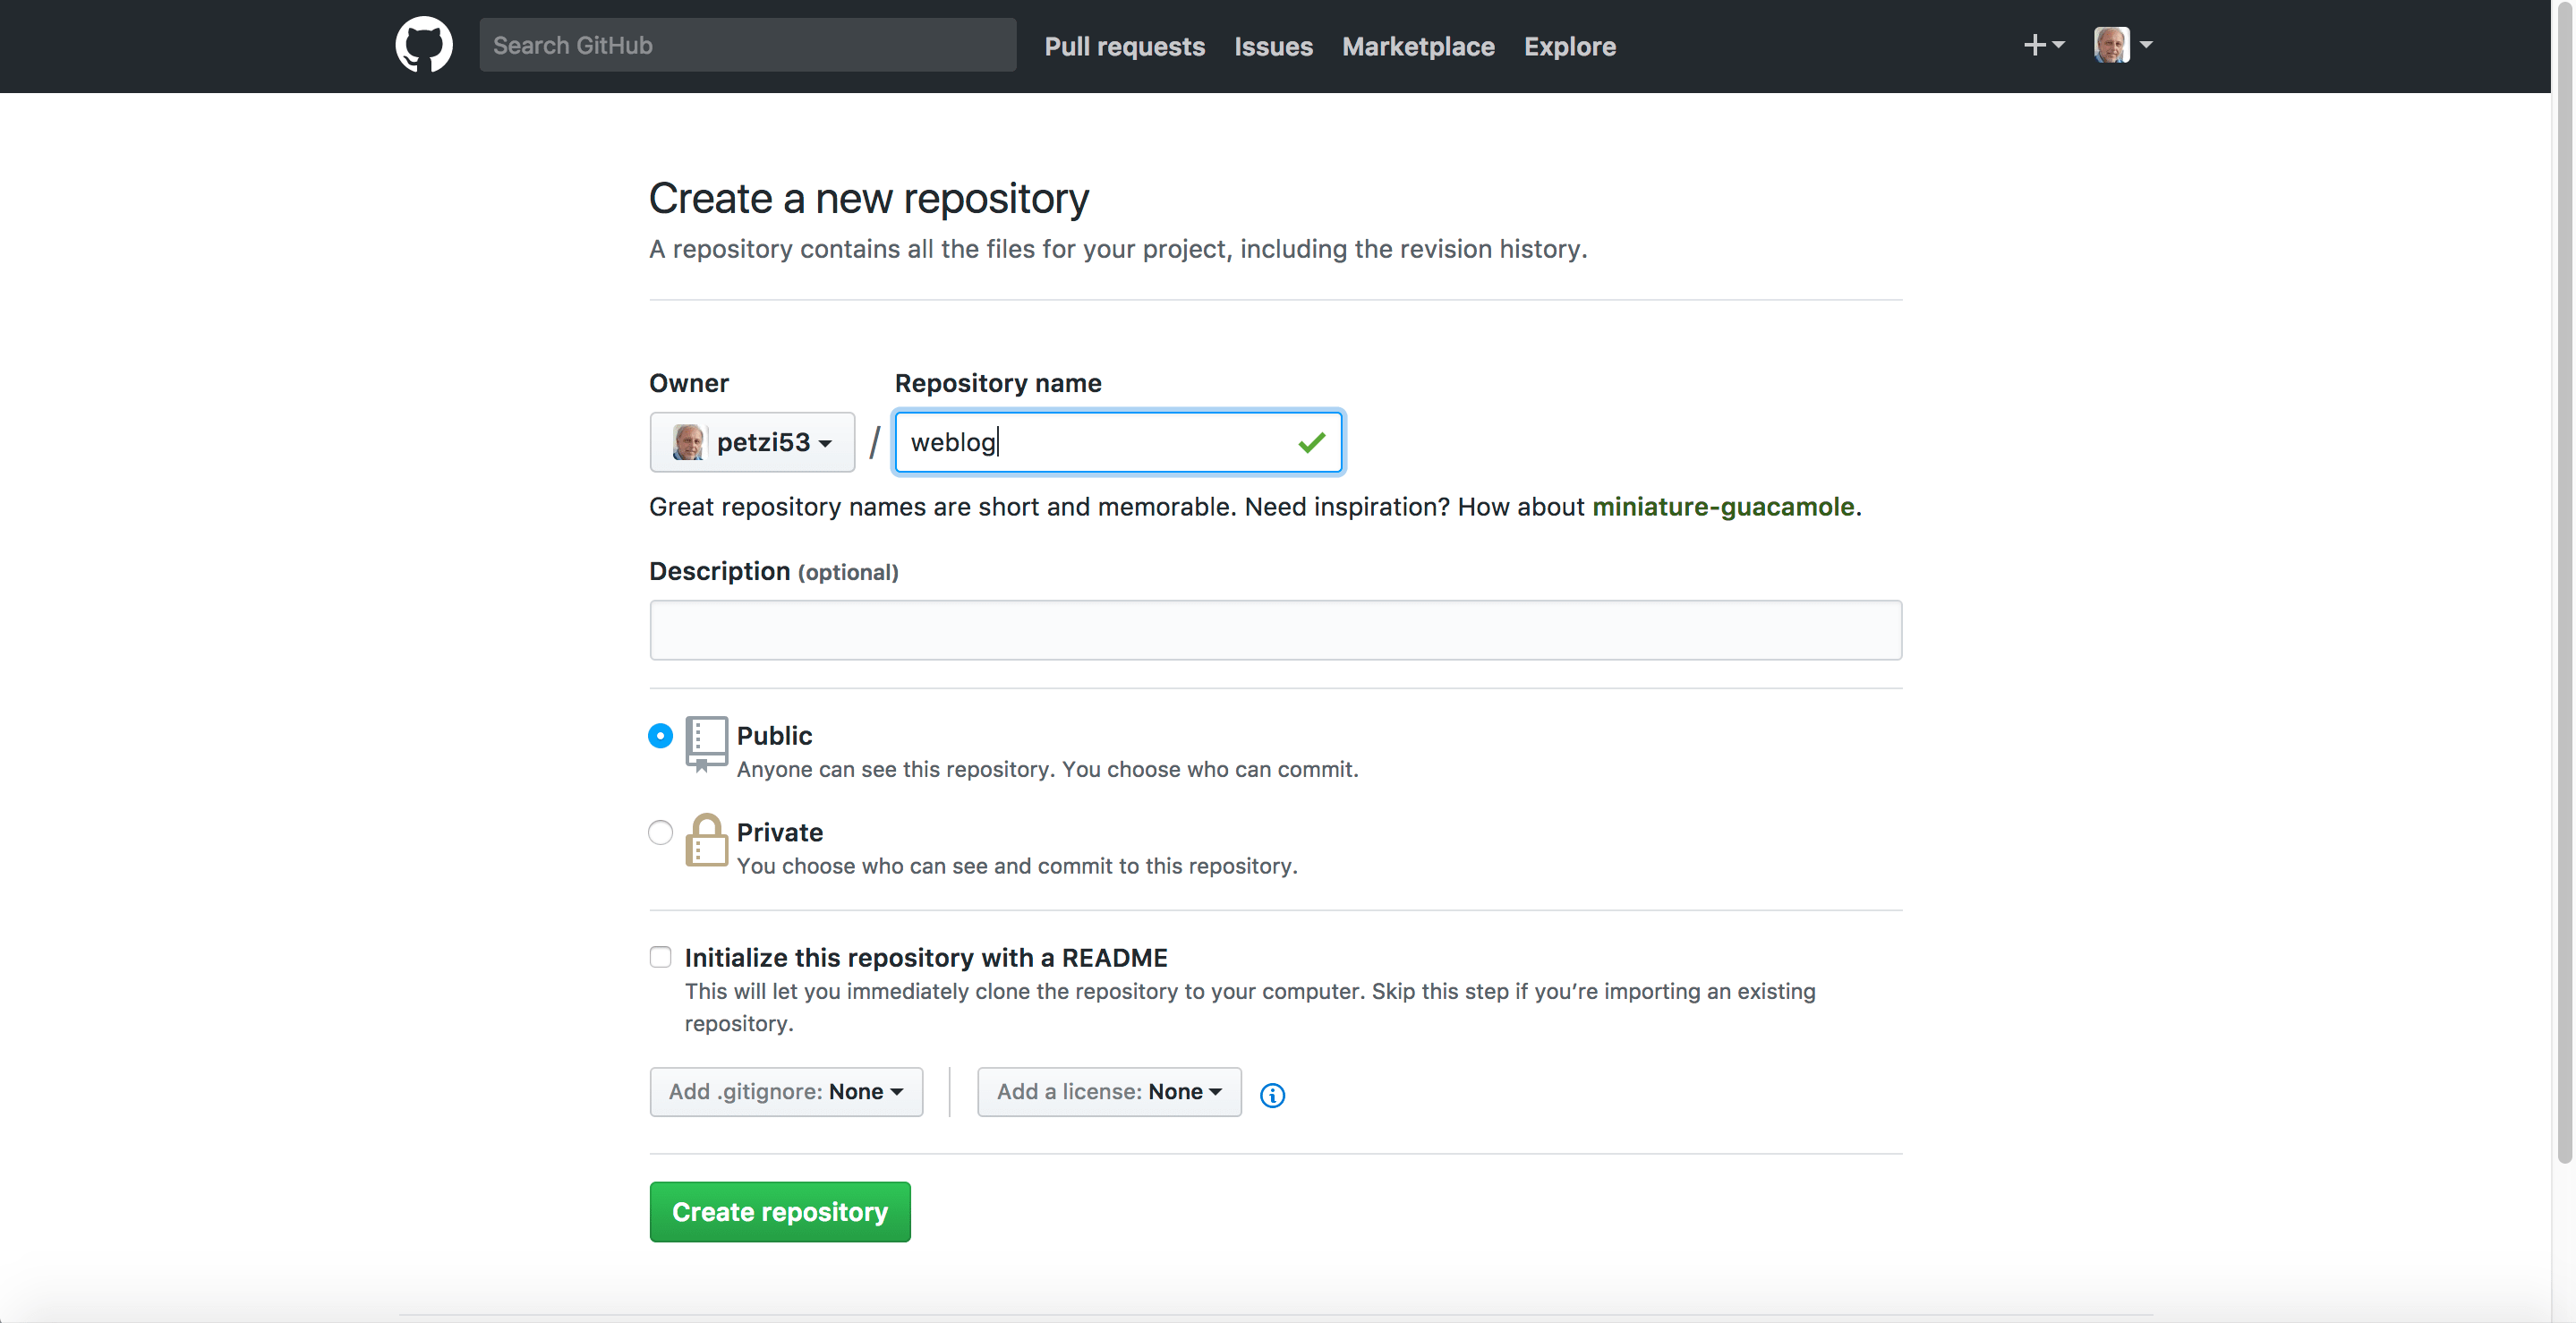The width and height of the screenshot is (2576, 1323).
Task: Use the miniature-guacamole name suggestion link
Action: point(1722,507)
